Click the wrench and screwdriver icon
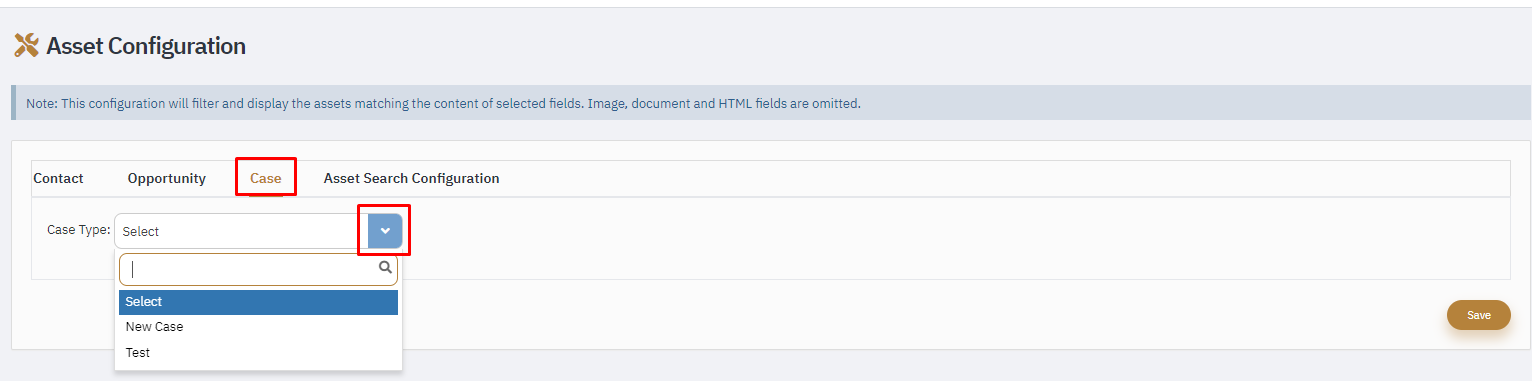This screenshot has width=1532, height=381. [26, 45]
